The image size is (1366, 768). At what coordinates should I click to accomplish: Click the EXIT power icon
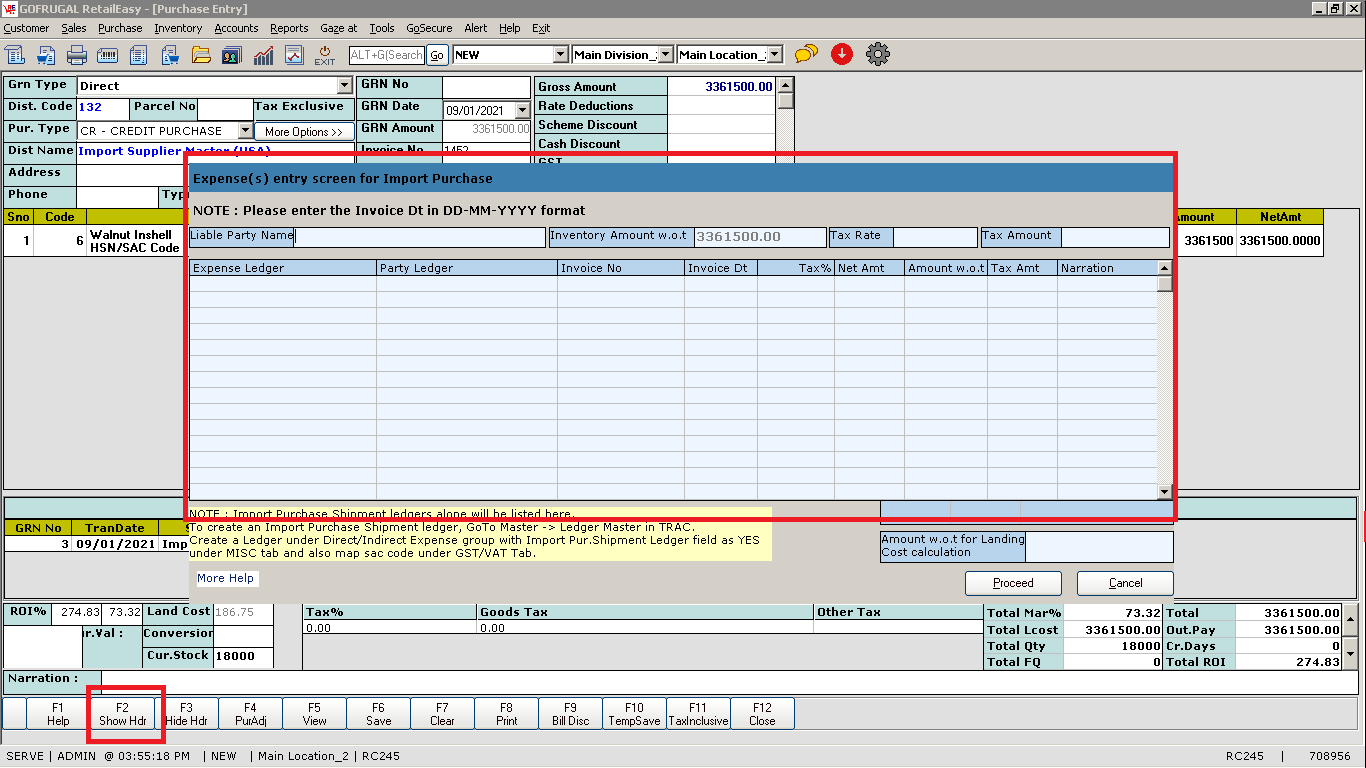325,55
